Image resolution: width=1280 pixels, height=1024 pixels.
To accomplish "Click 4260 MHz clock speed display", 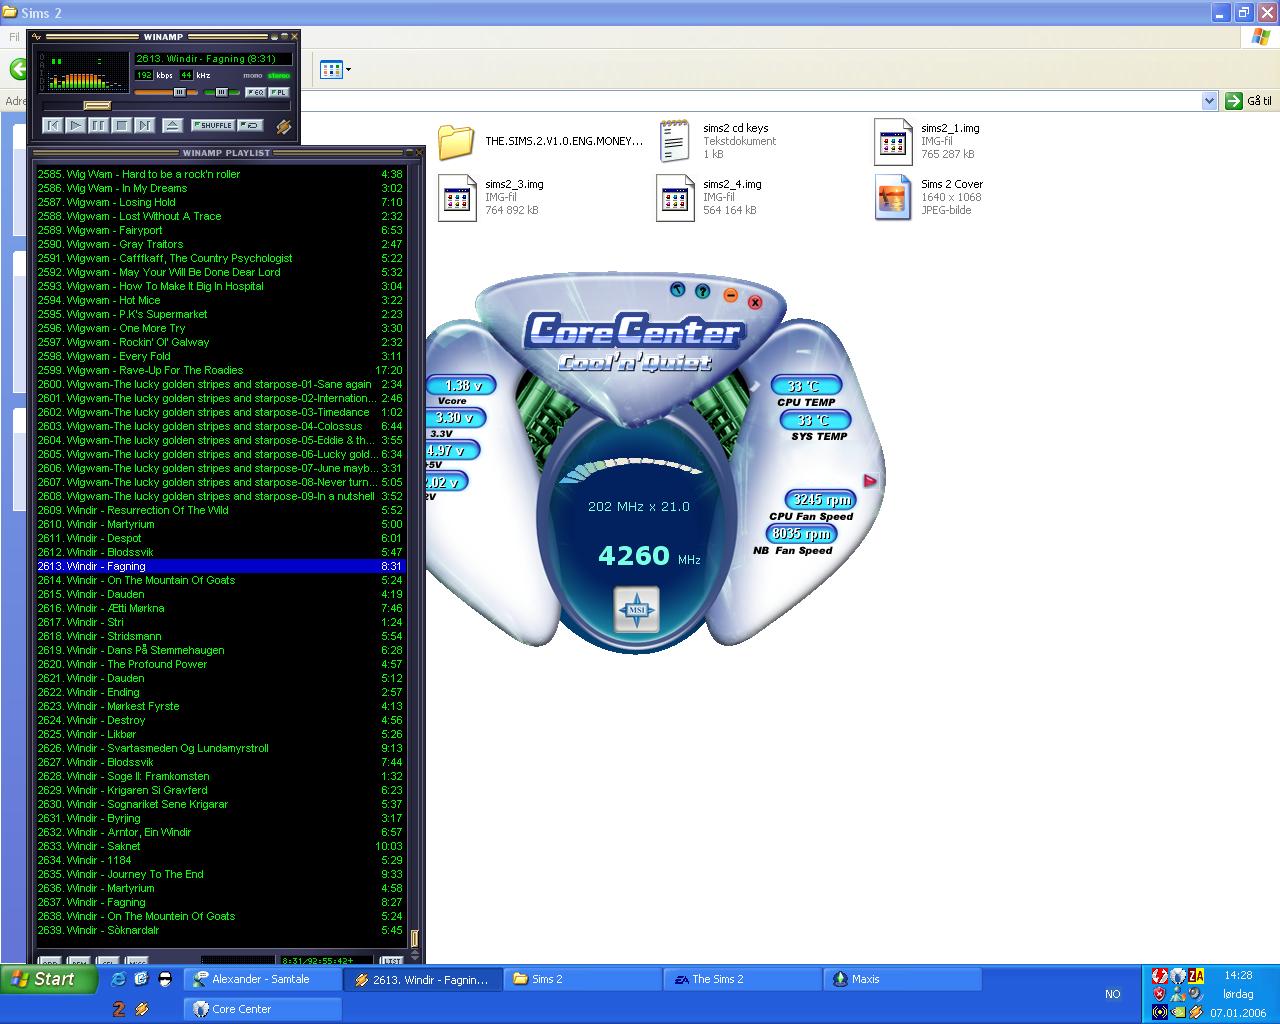I will (x=649, y=556).
